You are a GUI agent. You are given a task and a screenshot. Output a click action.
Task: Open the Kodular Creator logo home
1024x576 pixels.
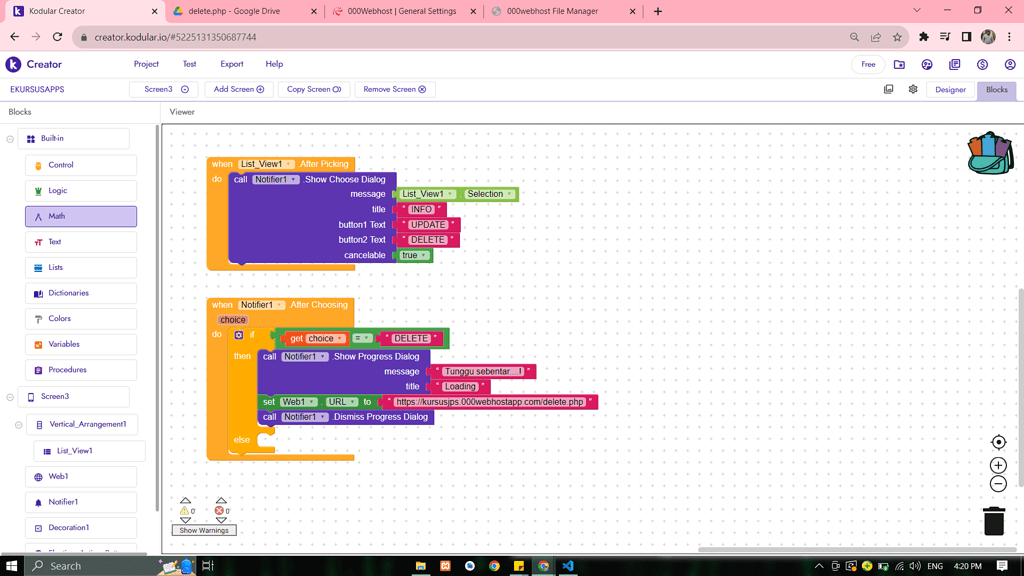(x=34, y=64)
